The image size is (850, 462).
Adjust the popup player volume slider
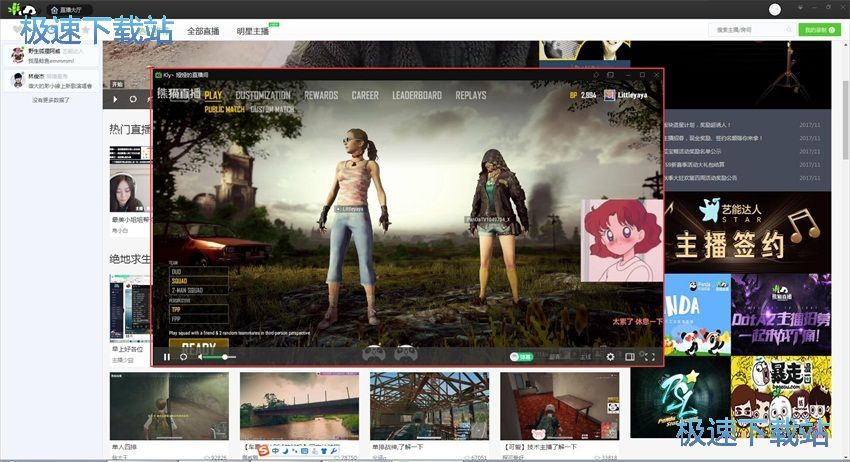220,357
